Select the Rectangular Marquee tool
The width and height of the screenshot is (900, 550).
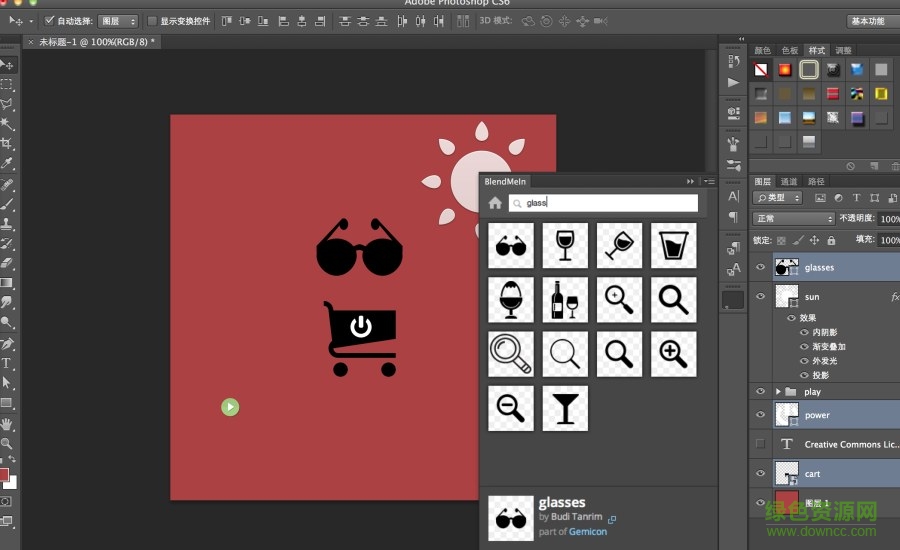coord(7,85)
